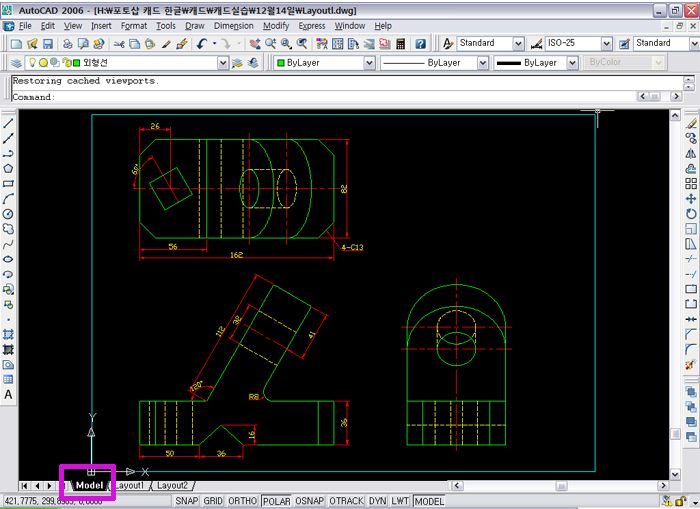700x509 pixels.
Task: Select the Rectangle draw tool
Action: tap(8, 184)
